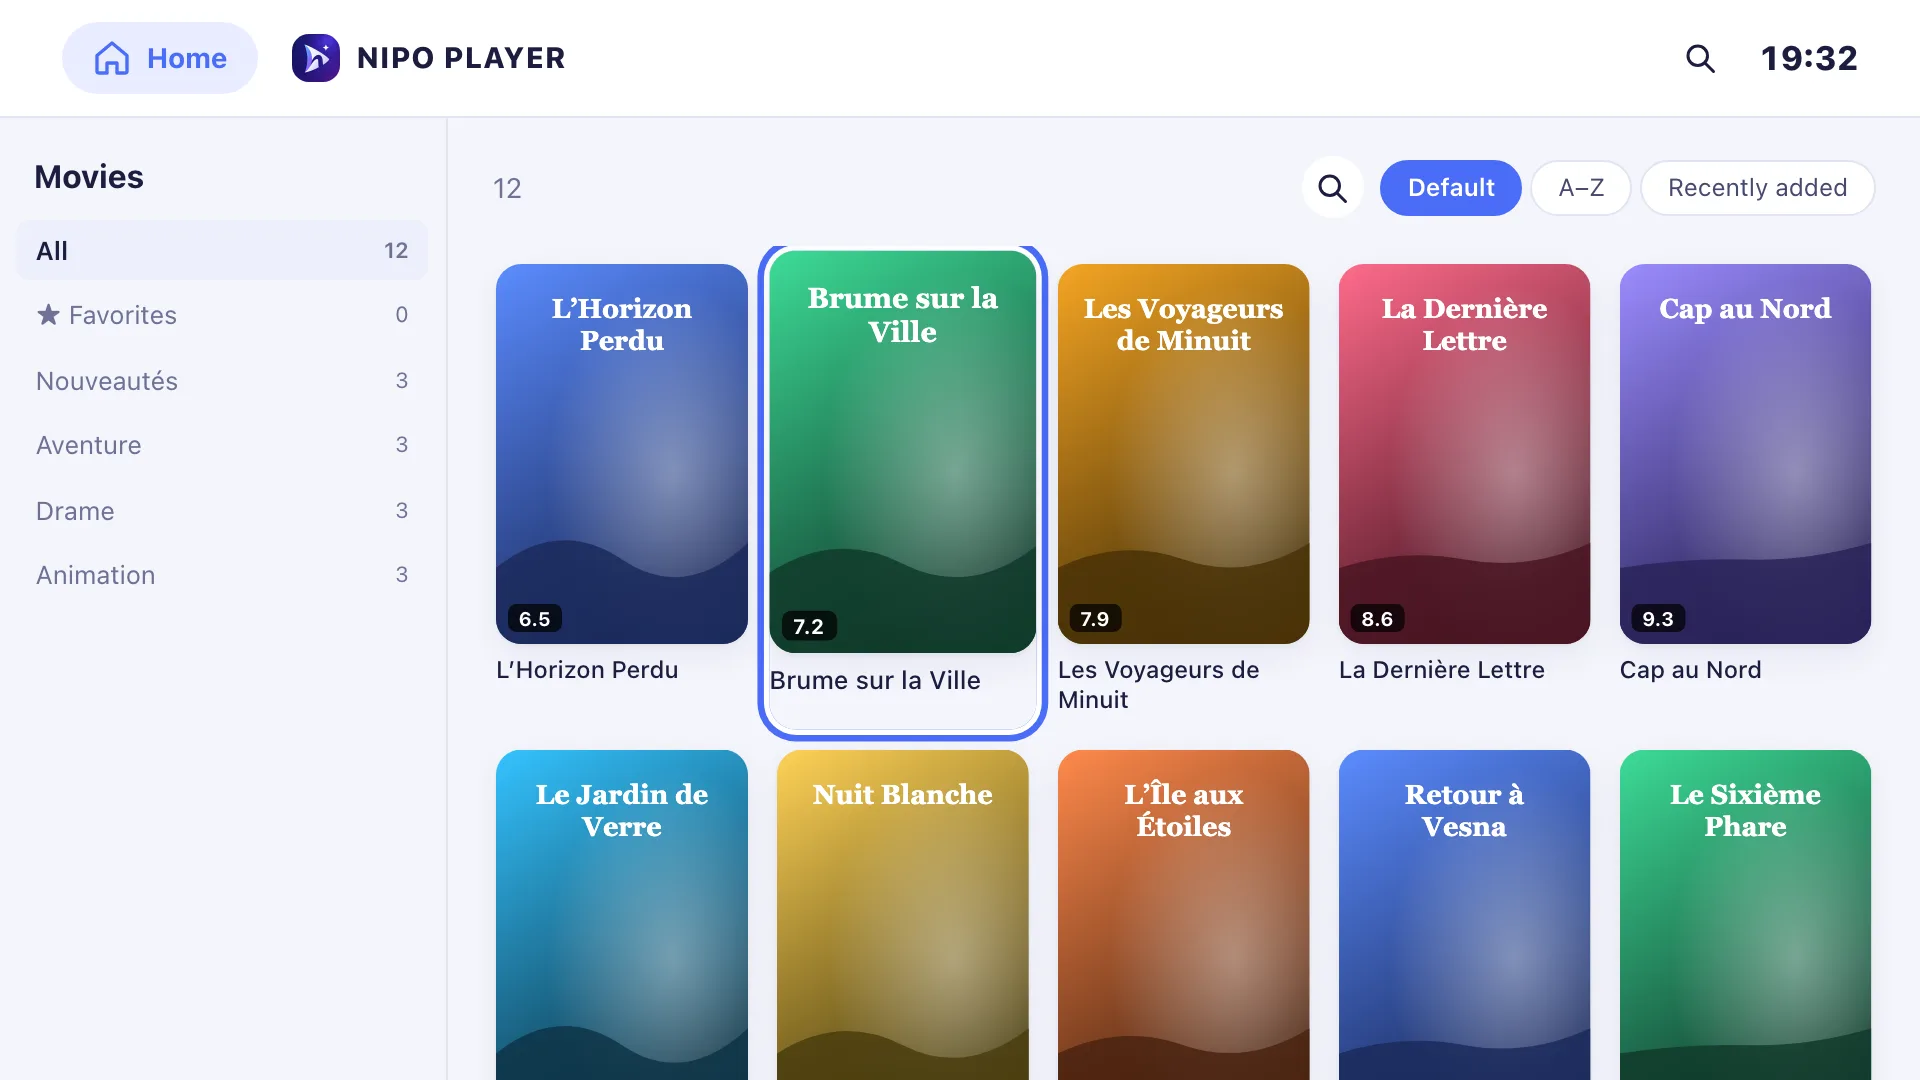Viewport: 1920px width, 1080px height.
Task: Sort movies A–Z
Action: pos(1580,188)
